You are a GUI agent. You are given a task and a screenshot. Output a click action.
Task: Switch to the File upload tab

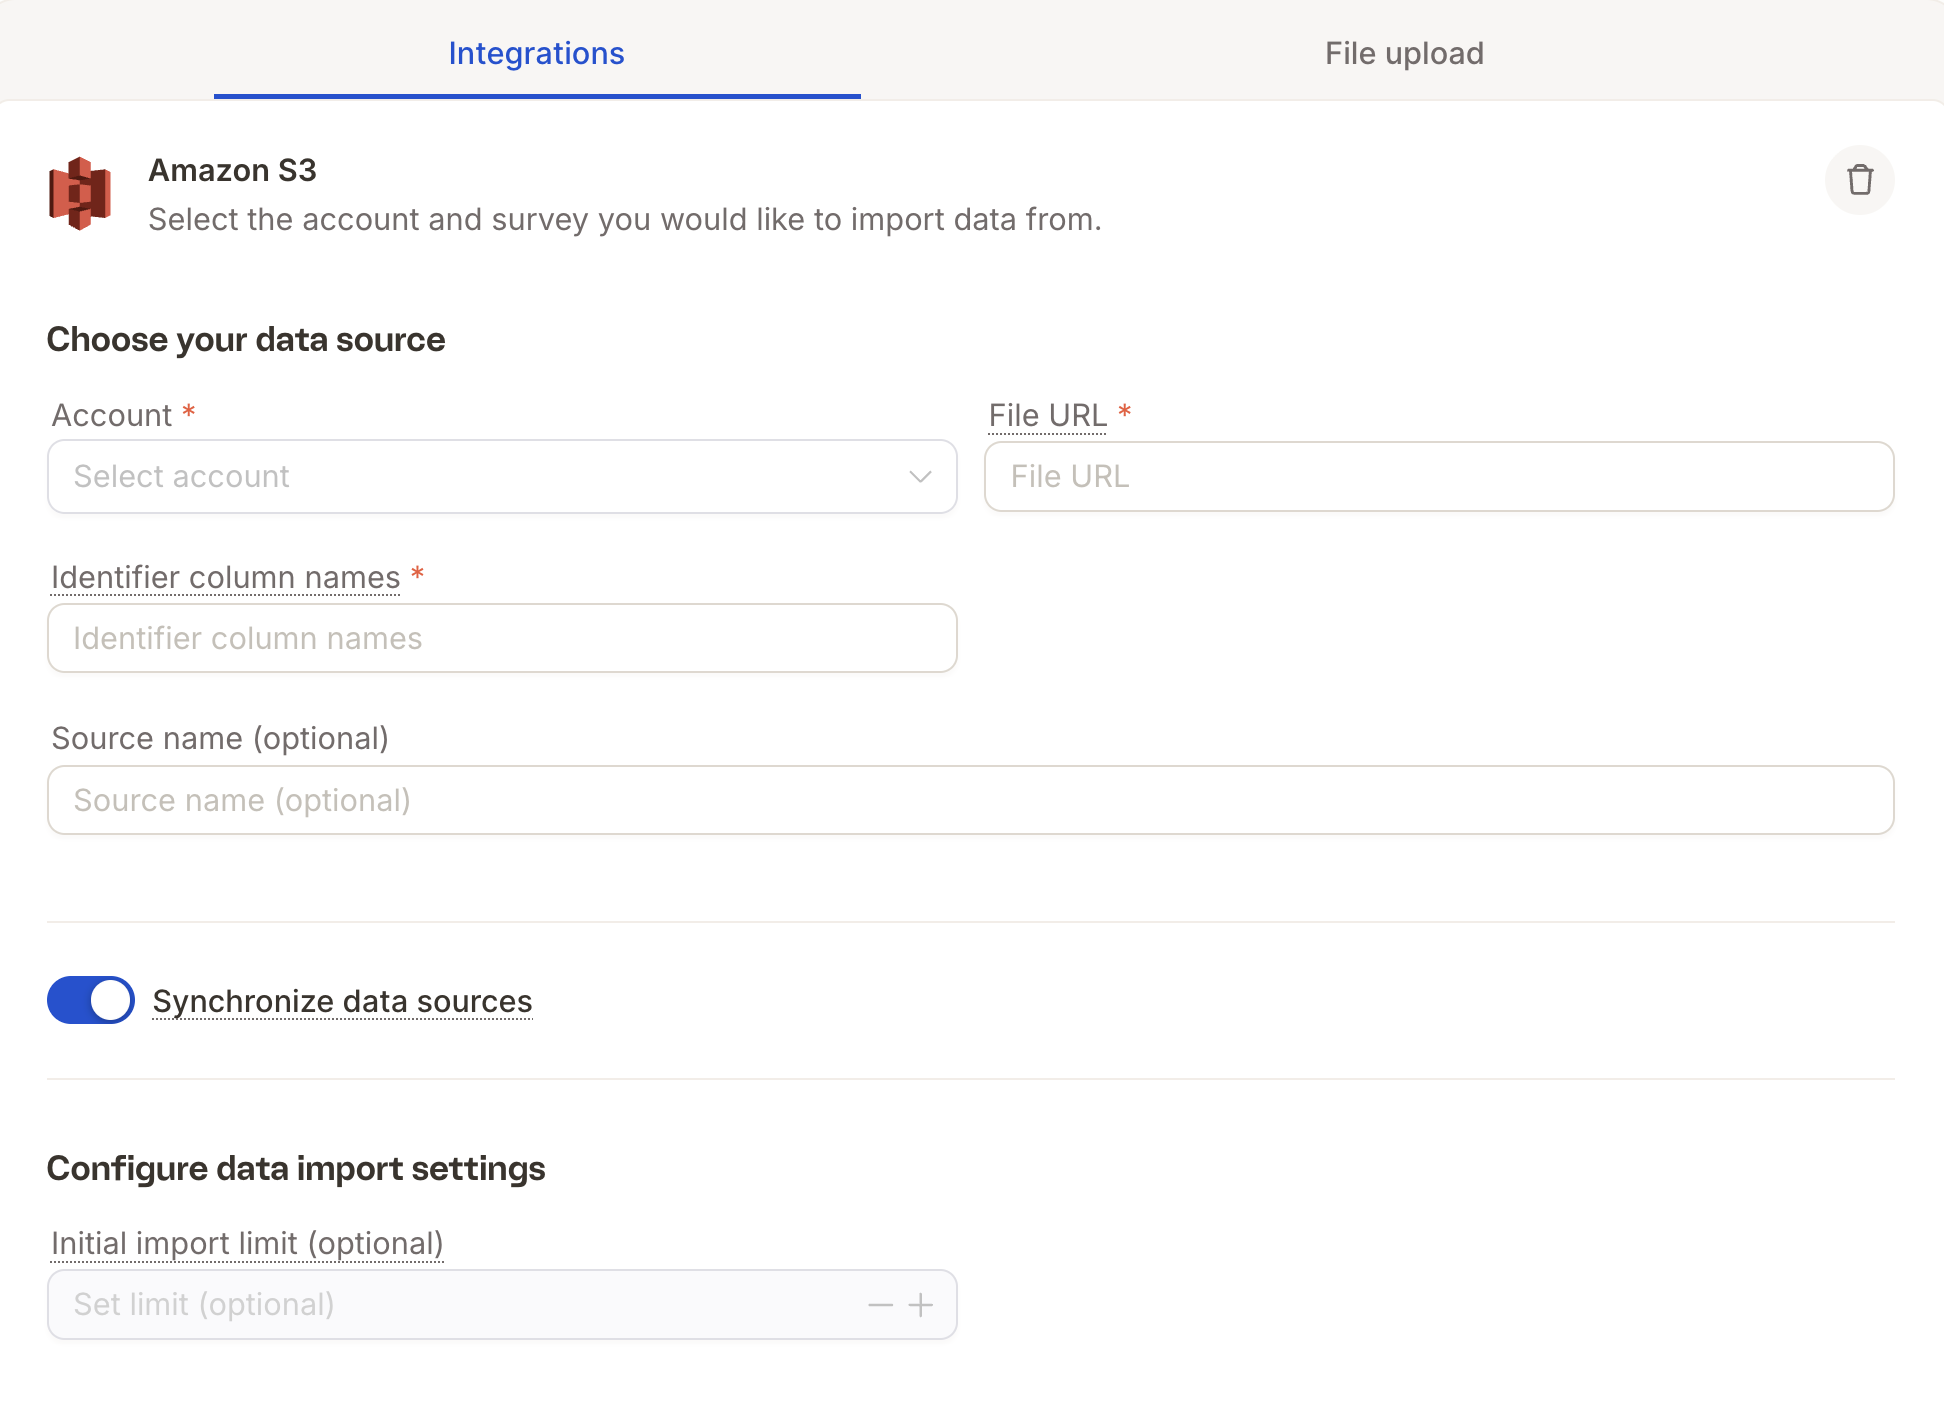[x=1404, y=53]
